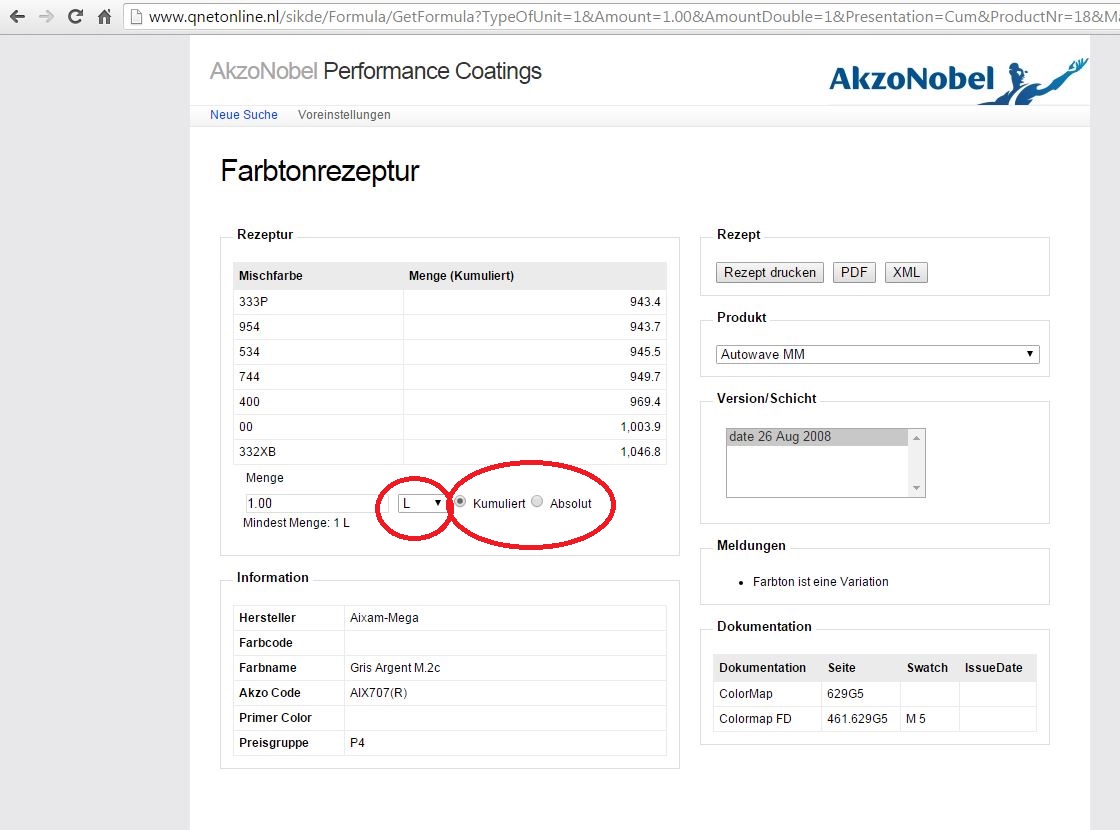Click the browser forward arrow
Screen dimensions: 1120x830
click(x=46, y=16)
